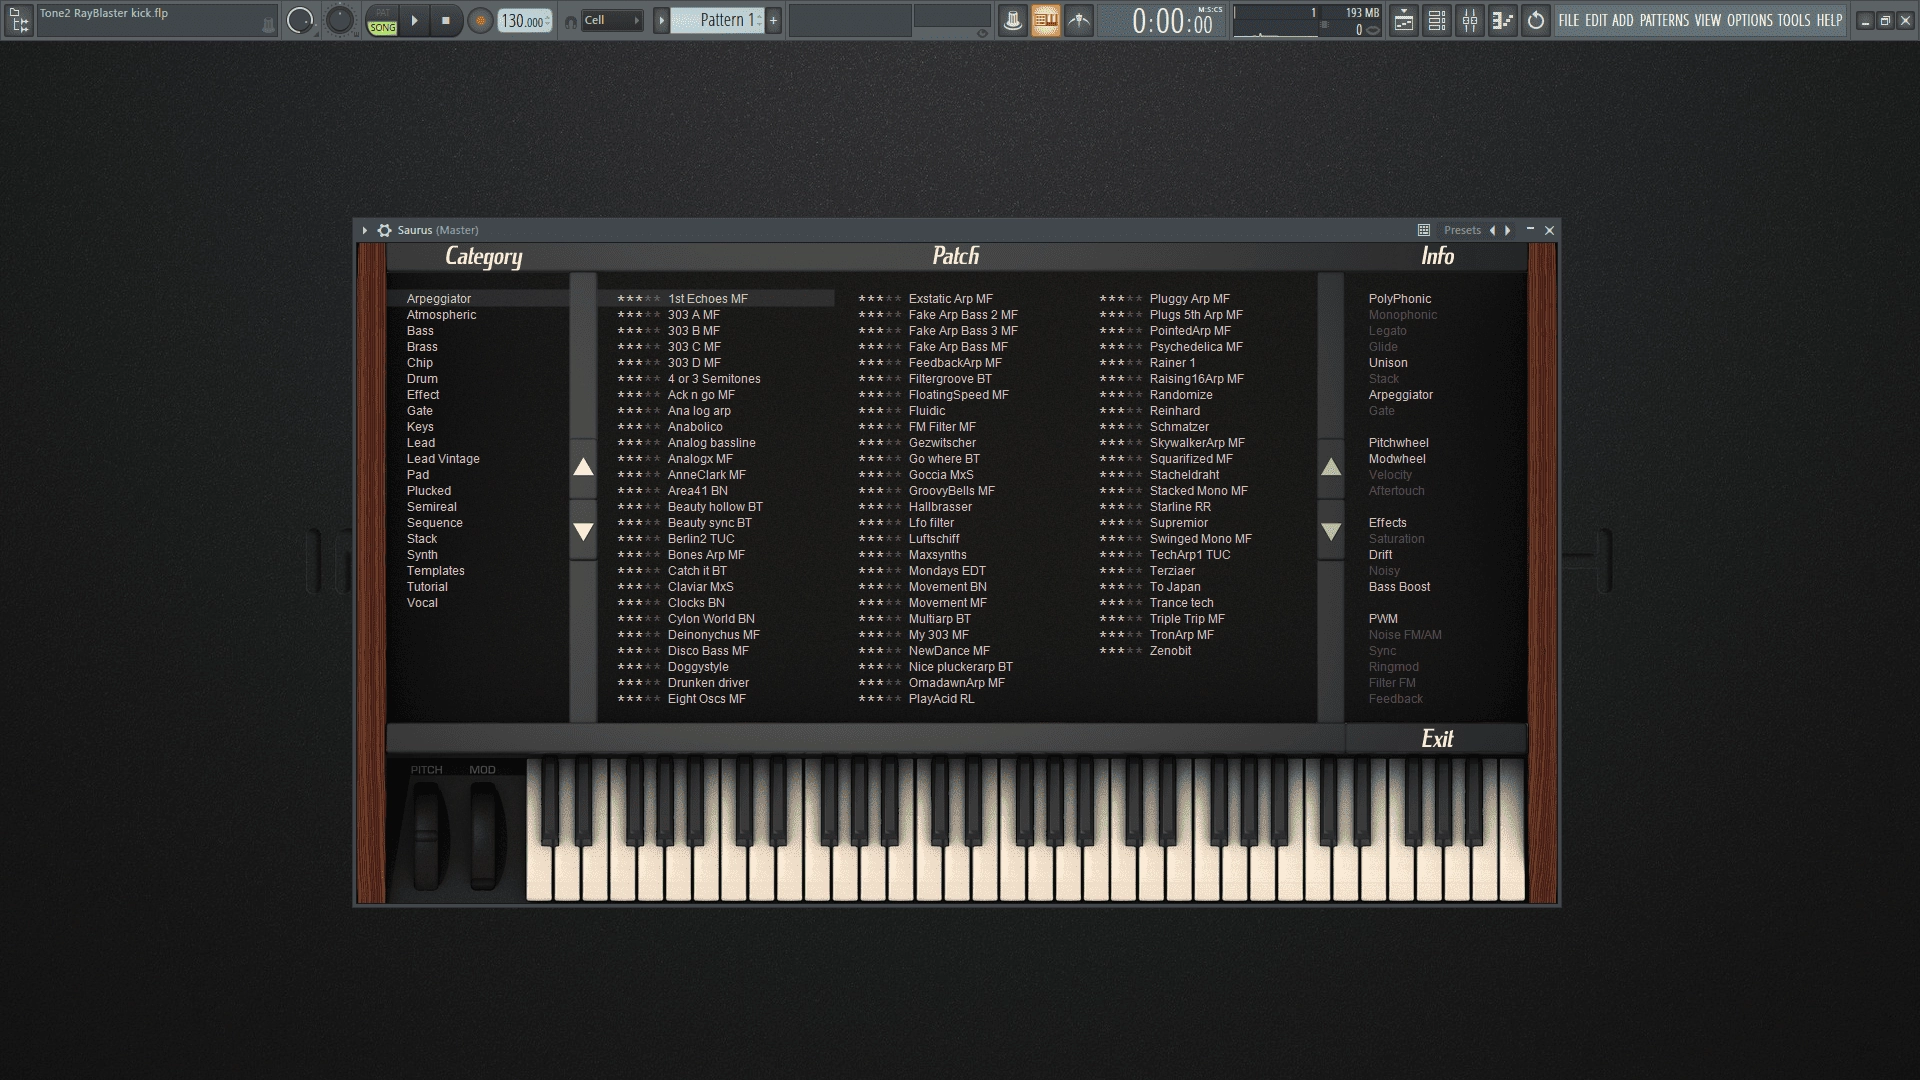Select the 'Trance tech' patch
Image resolution: width=1920 pixels, height=1080 pixels.
(1181, 603)
